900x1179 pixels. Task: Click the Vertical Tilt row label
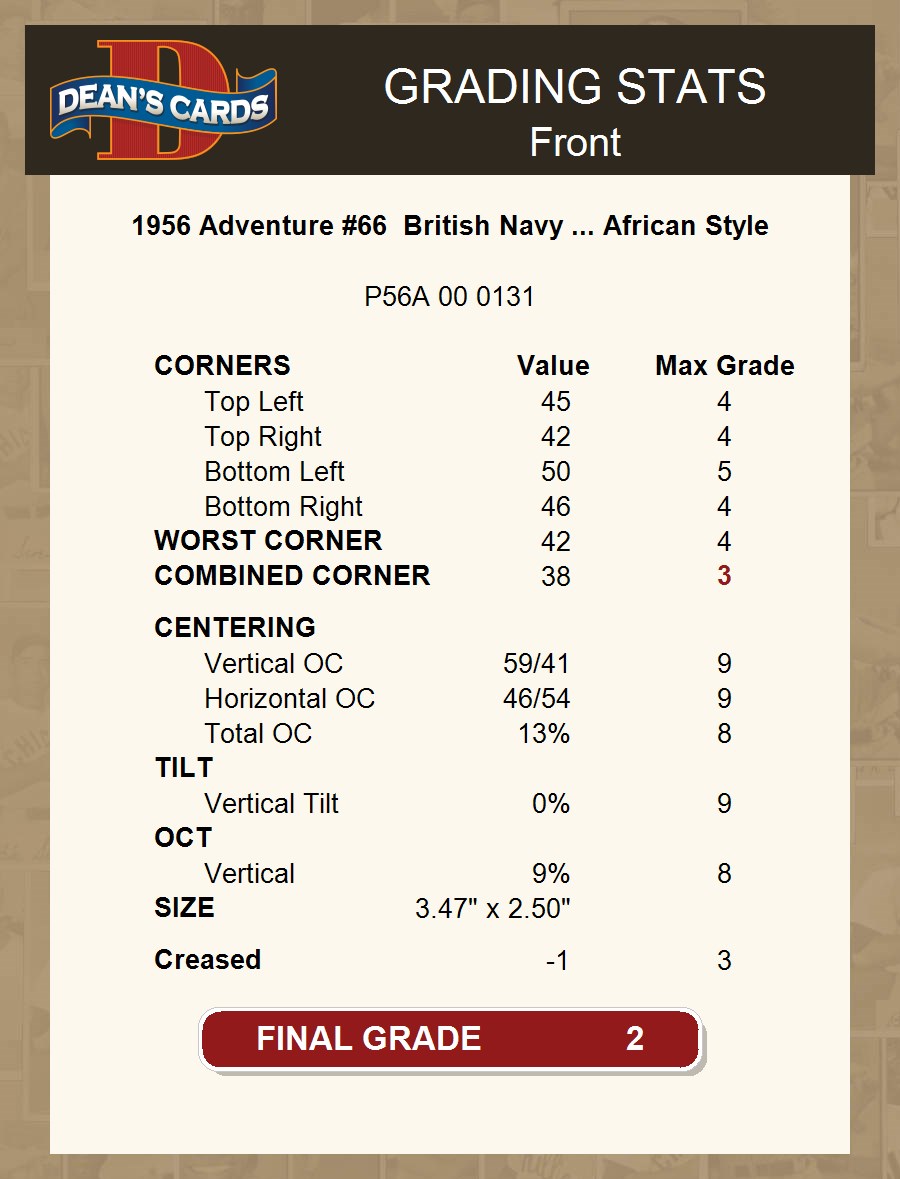(271, 804)
